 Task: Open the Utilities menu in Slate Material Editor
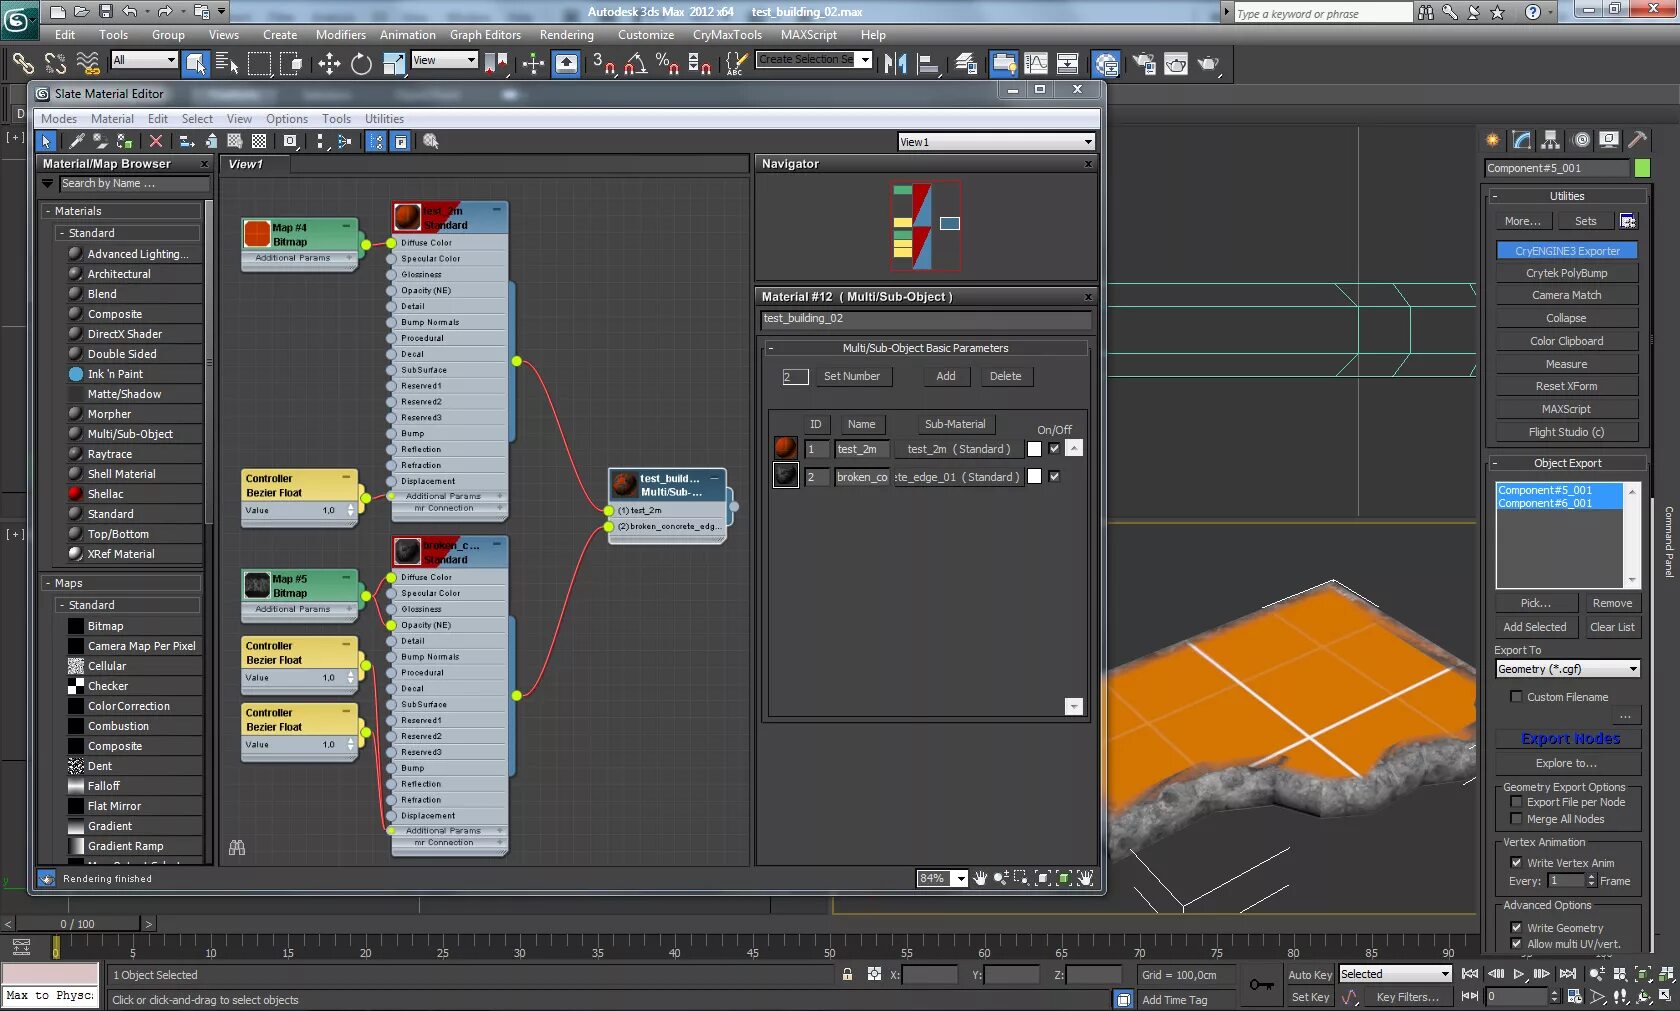click(384, 118)
